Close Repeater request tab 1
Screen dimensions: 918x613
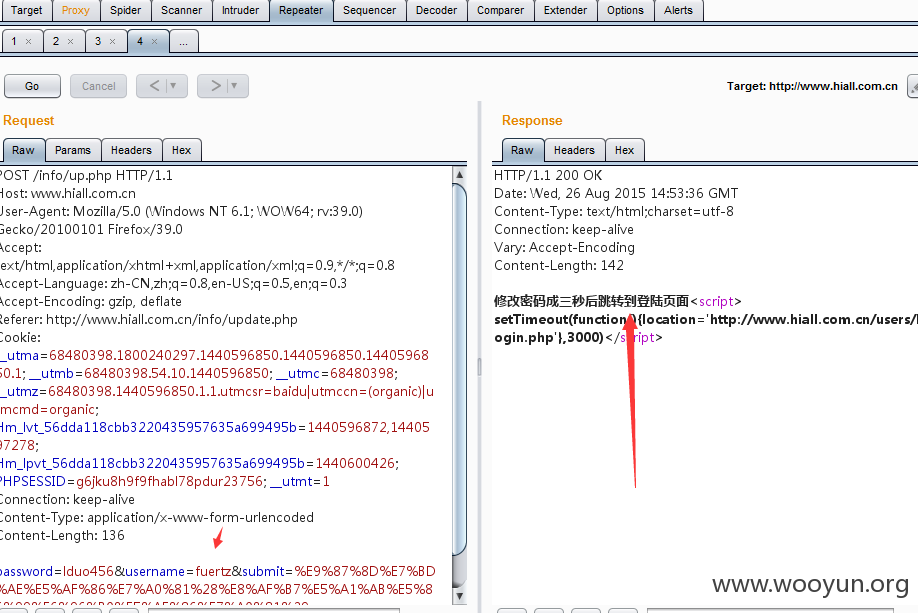(x=28, y=42)
